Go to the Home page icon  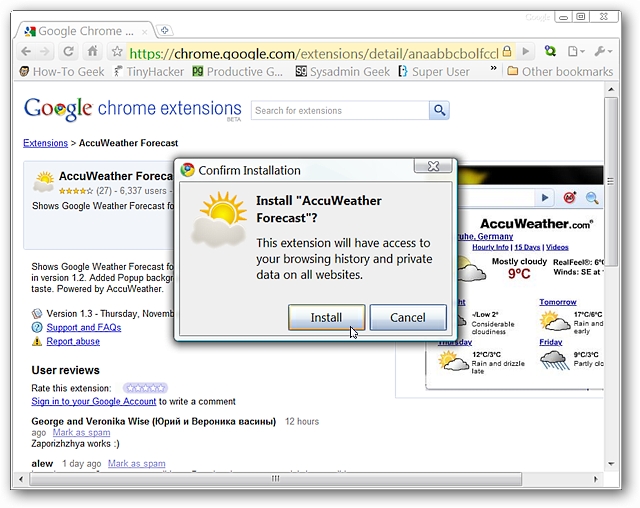(93, 51)
